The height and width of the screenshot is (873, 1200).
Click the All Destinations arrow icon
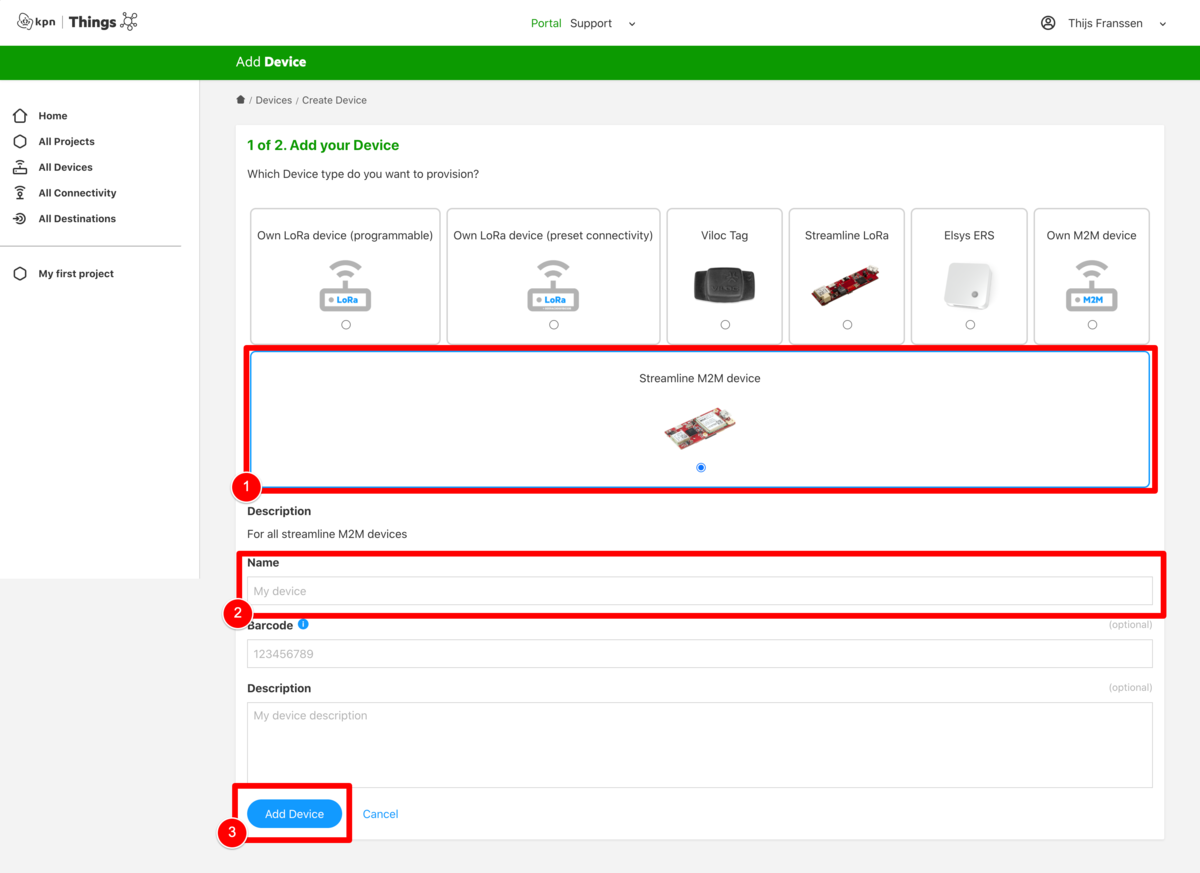[x=20, y=219]
